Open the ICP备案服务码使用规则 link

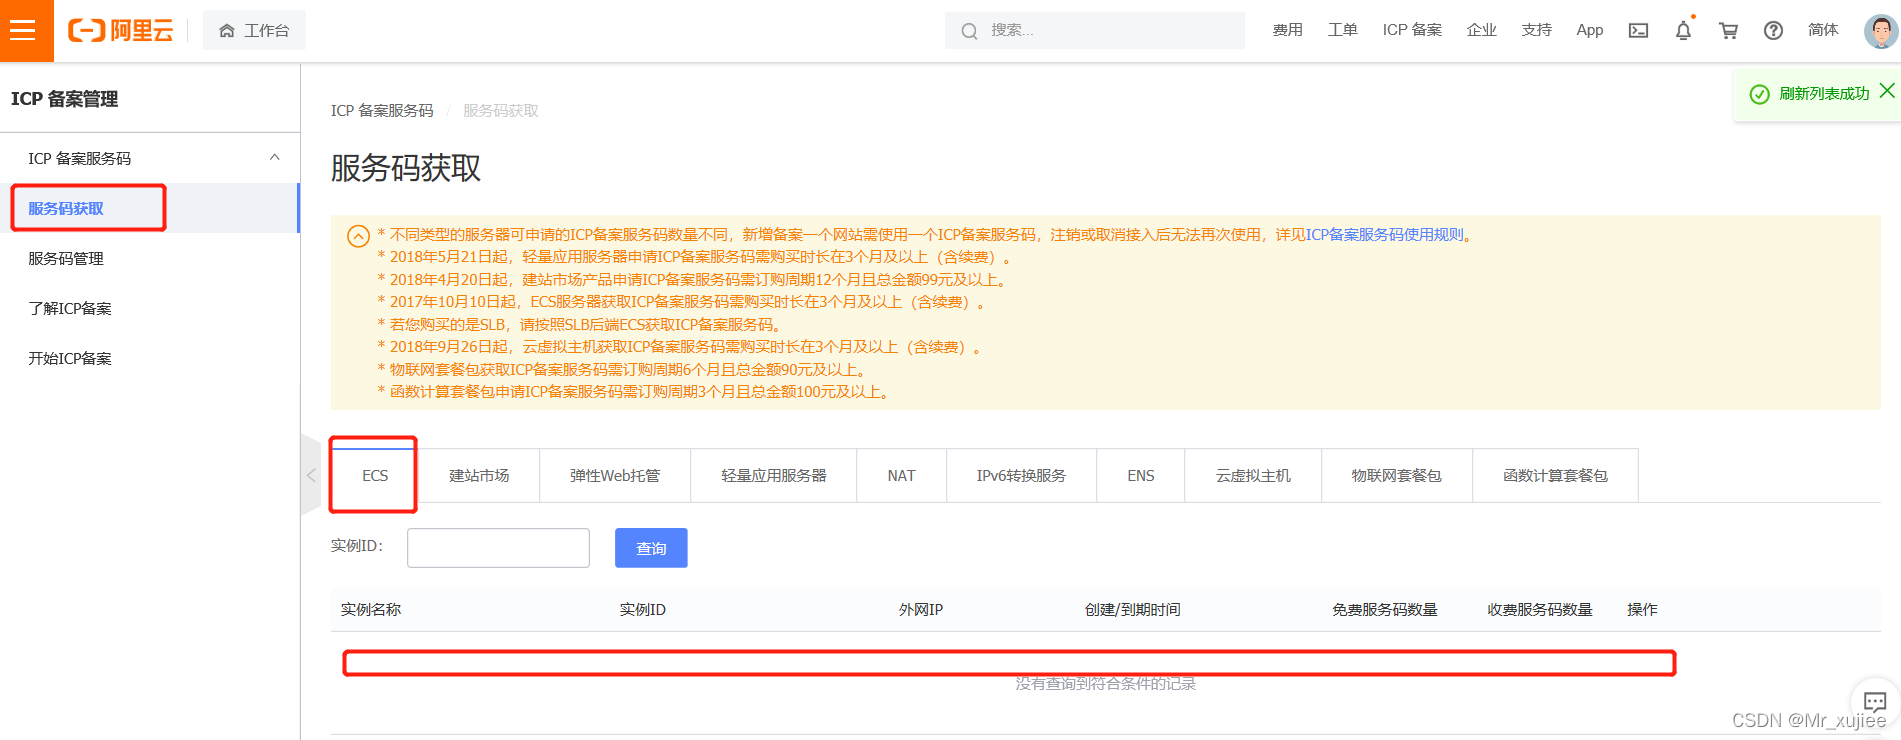pyautogui.click(x=1384, y=234)
